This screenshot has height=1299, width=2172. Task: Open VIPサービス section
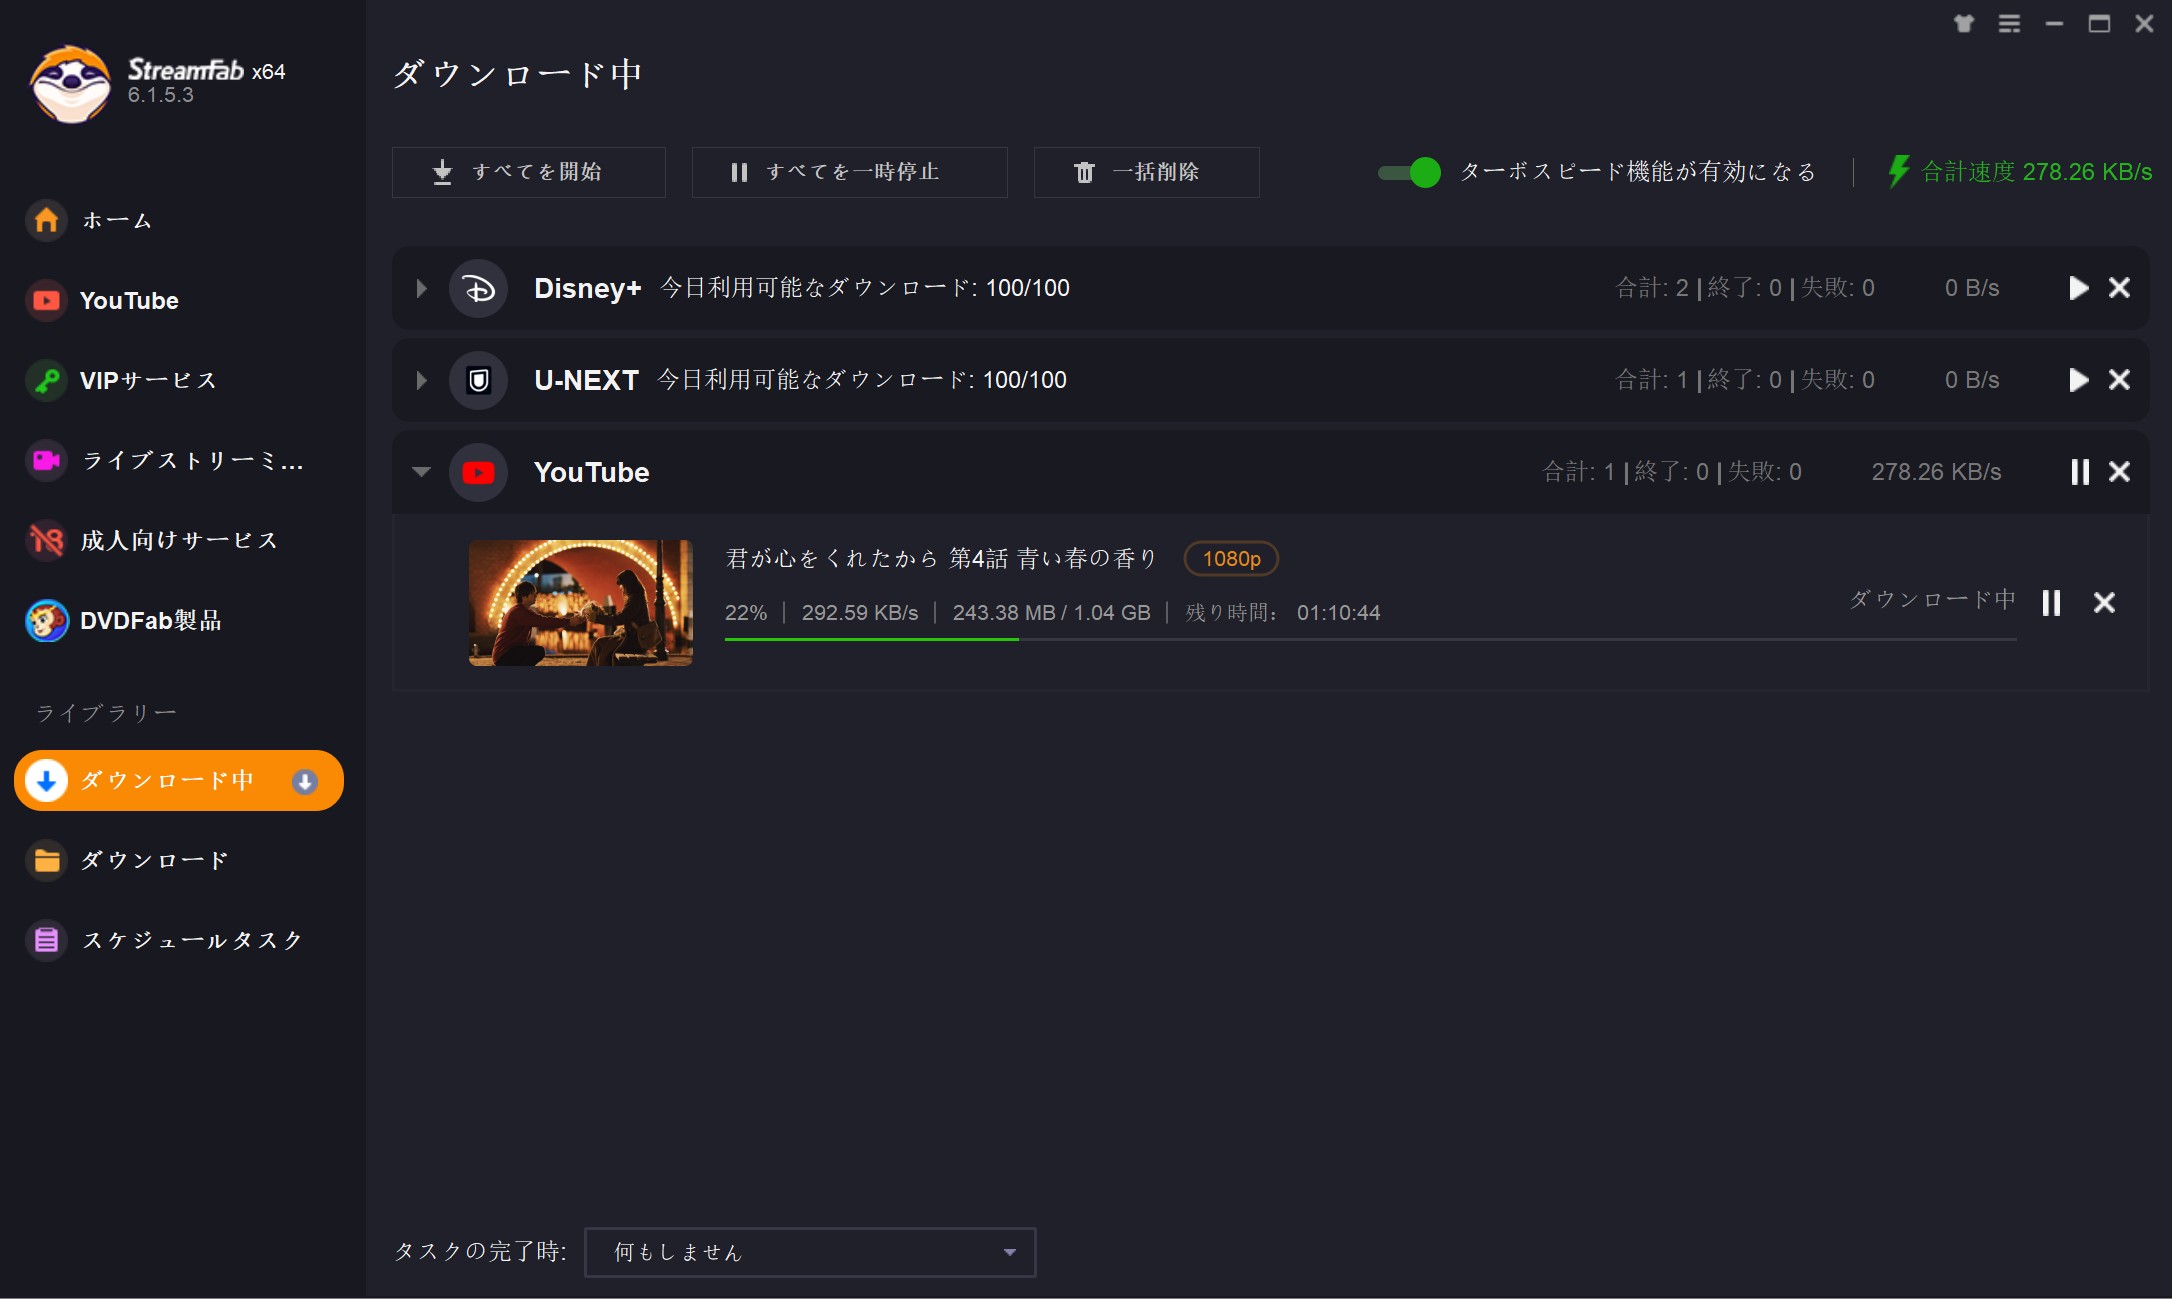[122, 380]
